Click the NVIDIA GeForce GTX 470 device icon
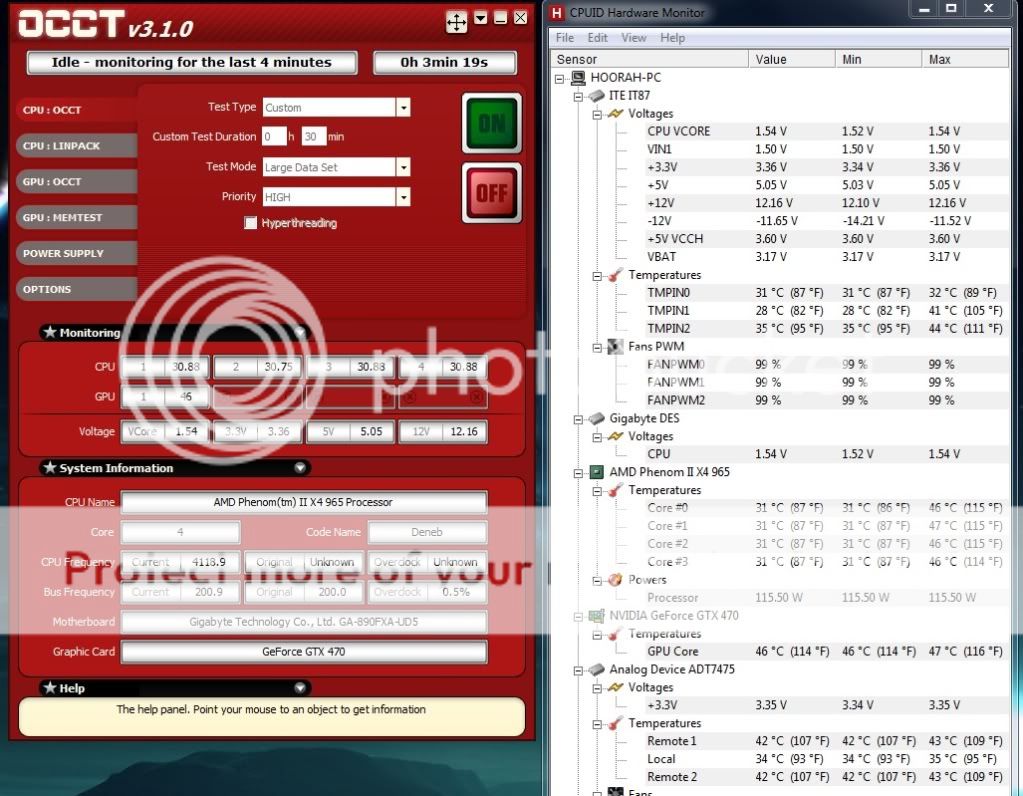This screenshot has width=1023, height=796. coord(596,616)
